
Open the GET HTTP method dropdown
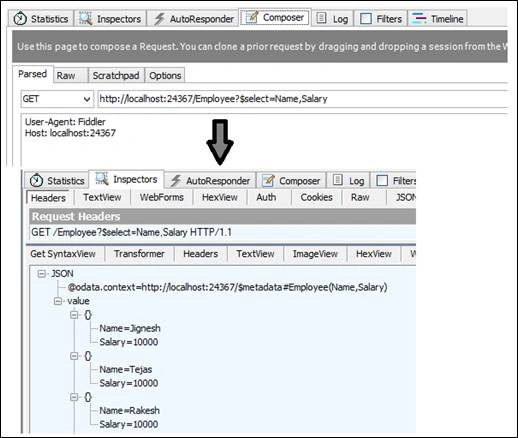(87, 99)
